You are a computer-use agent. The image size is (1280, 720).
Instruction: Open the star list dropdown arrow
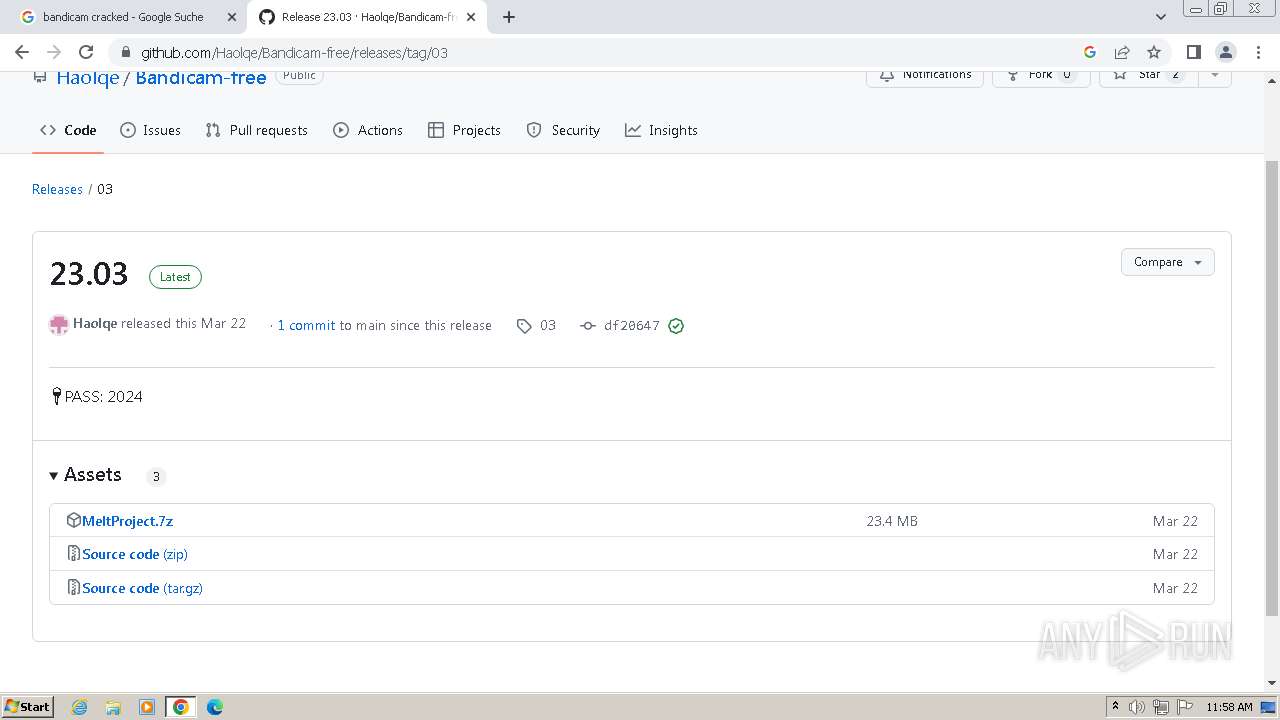click(1215, 76)
